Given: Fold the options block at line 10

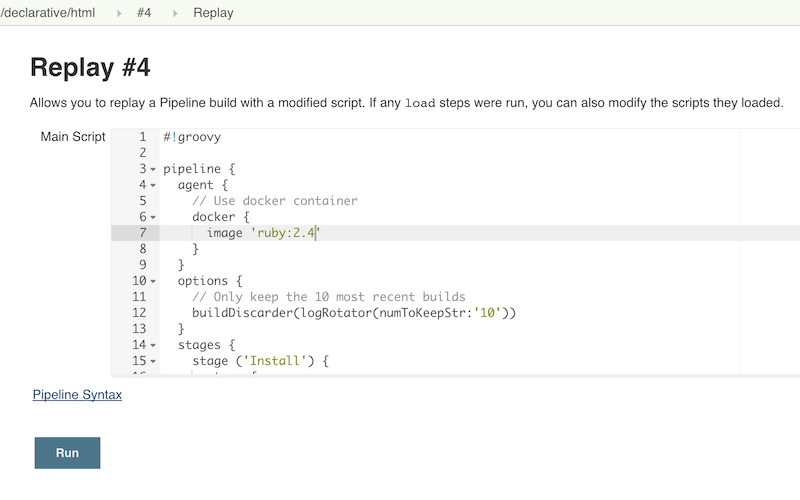Looking at the screenshot, I should point(153,281).
